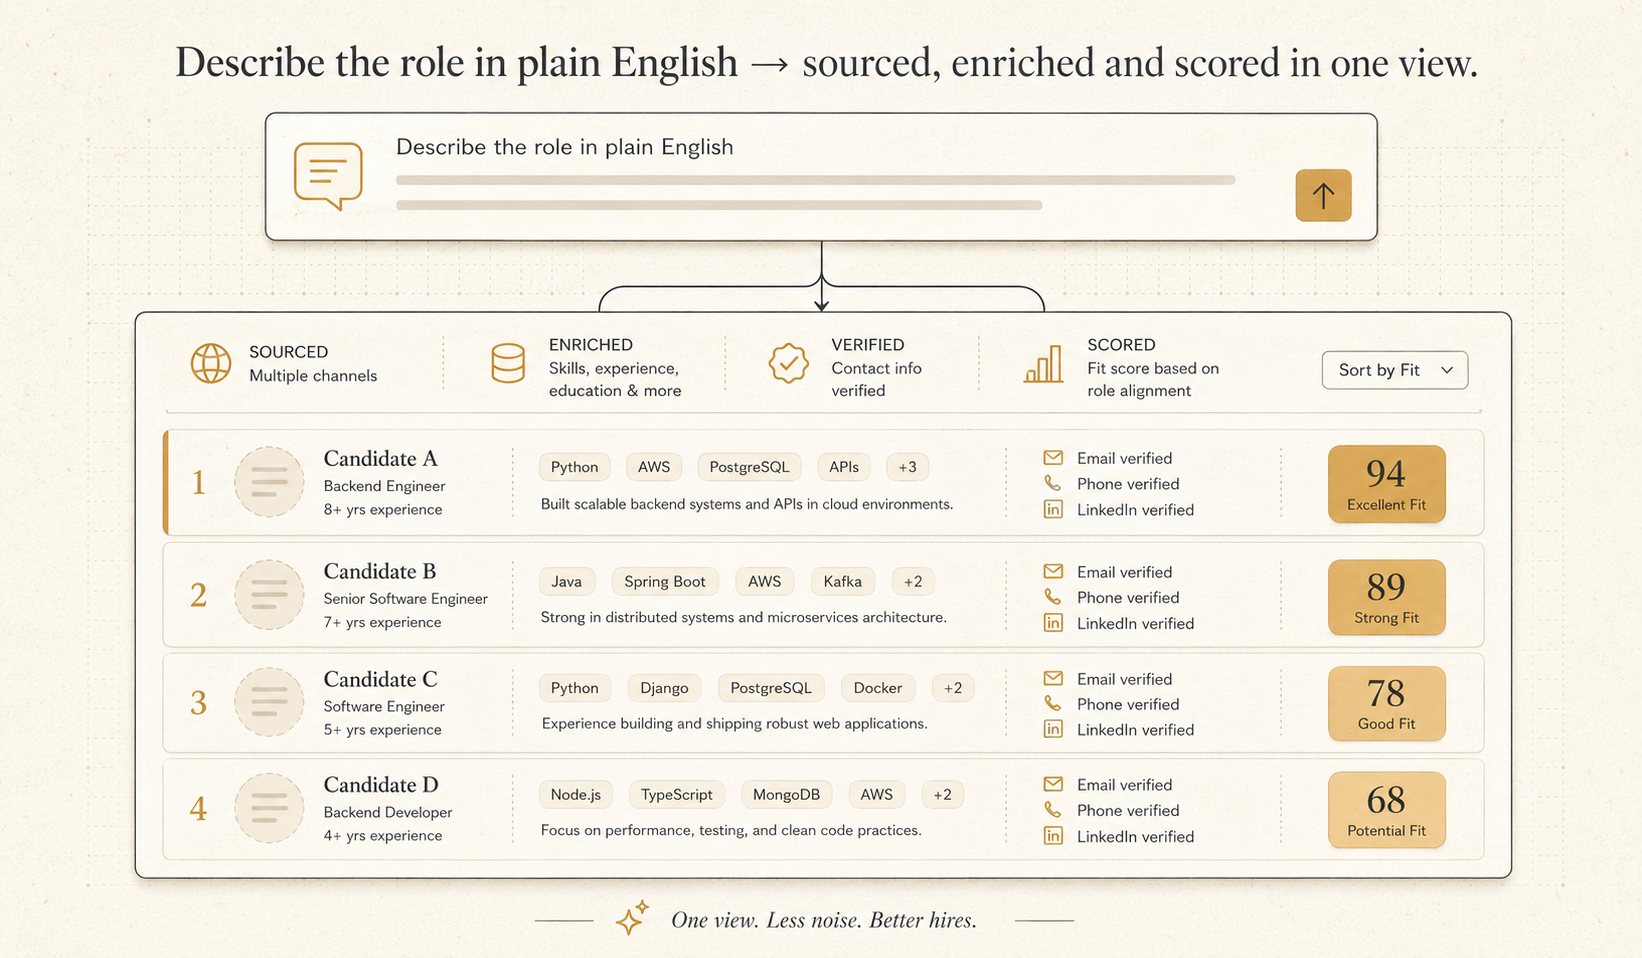This screenshot has height=958, width=1642.
Task: Expand Candidate D's +2 more skills
Action: click(x=942, y=795)
